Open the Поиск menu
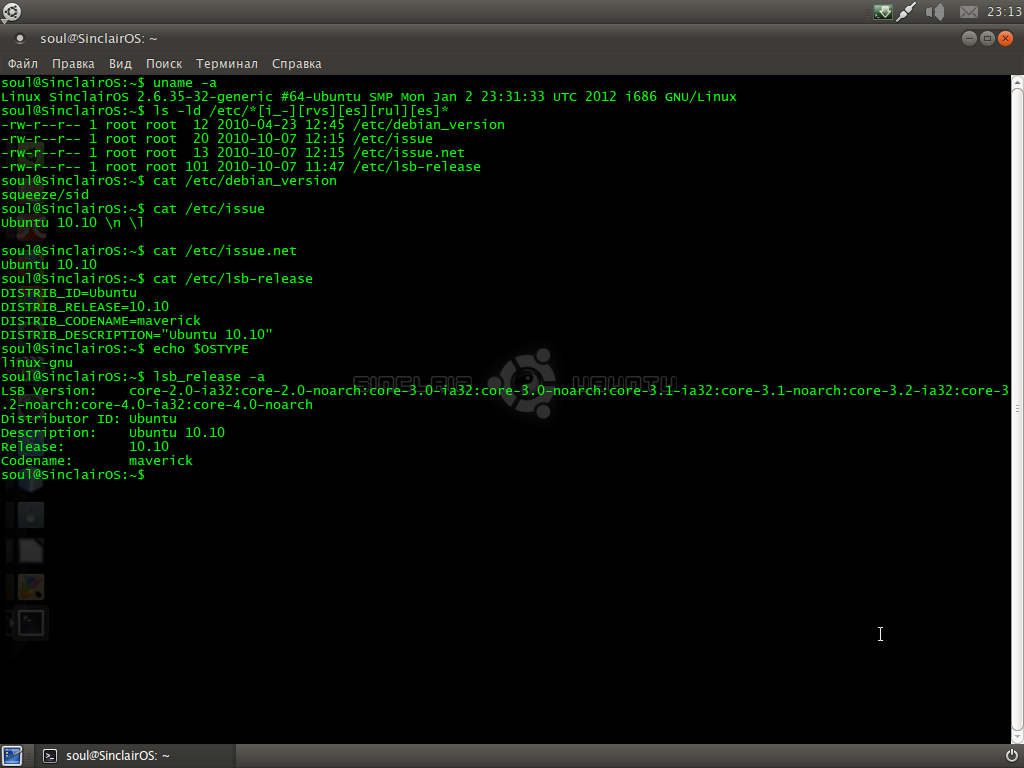1024x768 pixels. click(164, 63)
